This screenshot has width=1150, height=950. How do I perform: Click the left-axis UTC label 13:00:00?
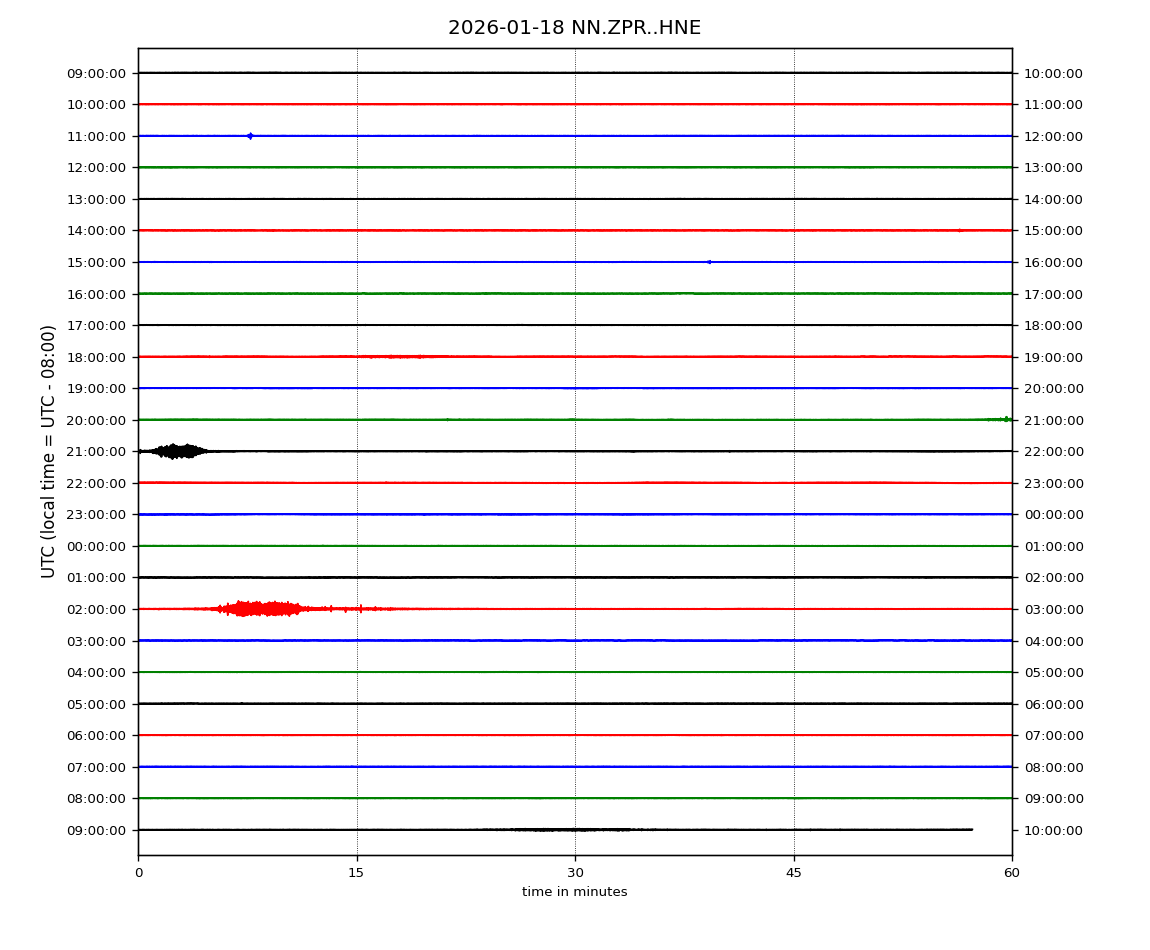[97, 199]
